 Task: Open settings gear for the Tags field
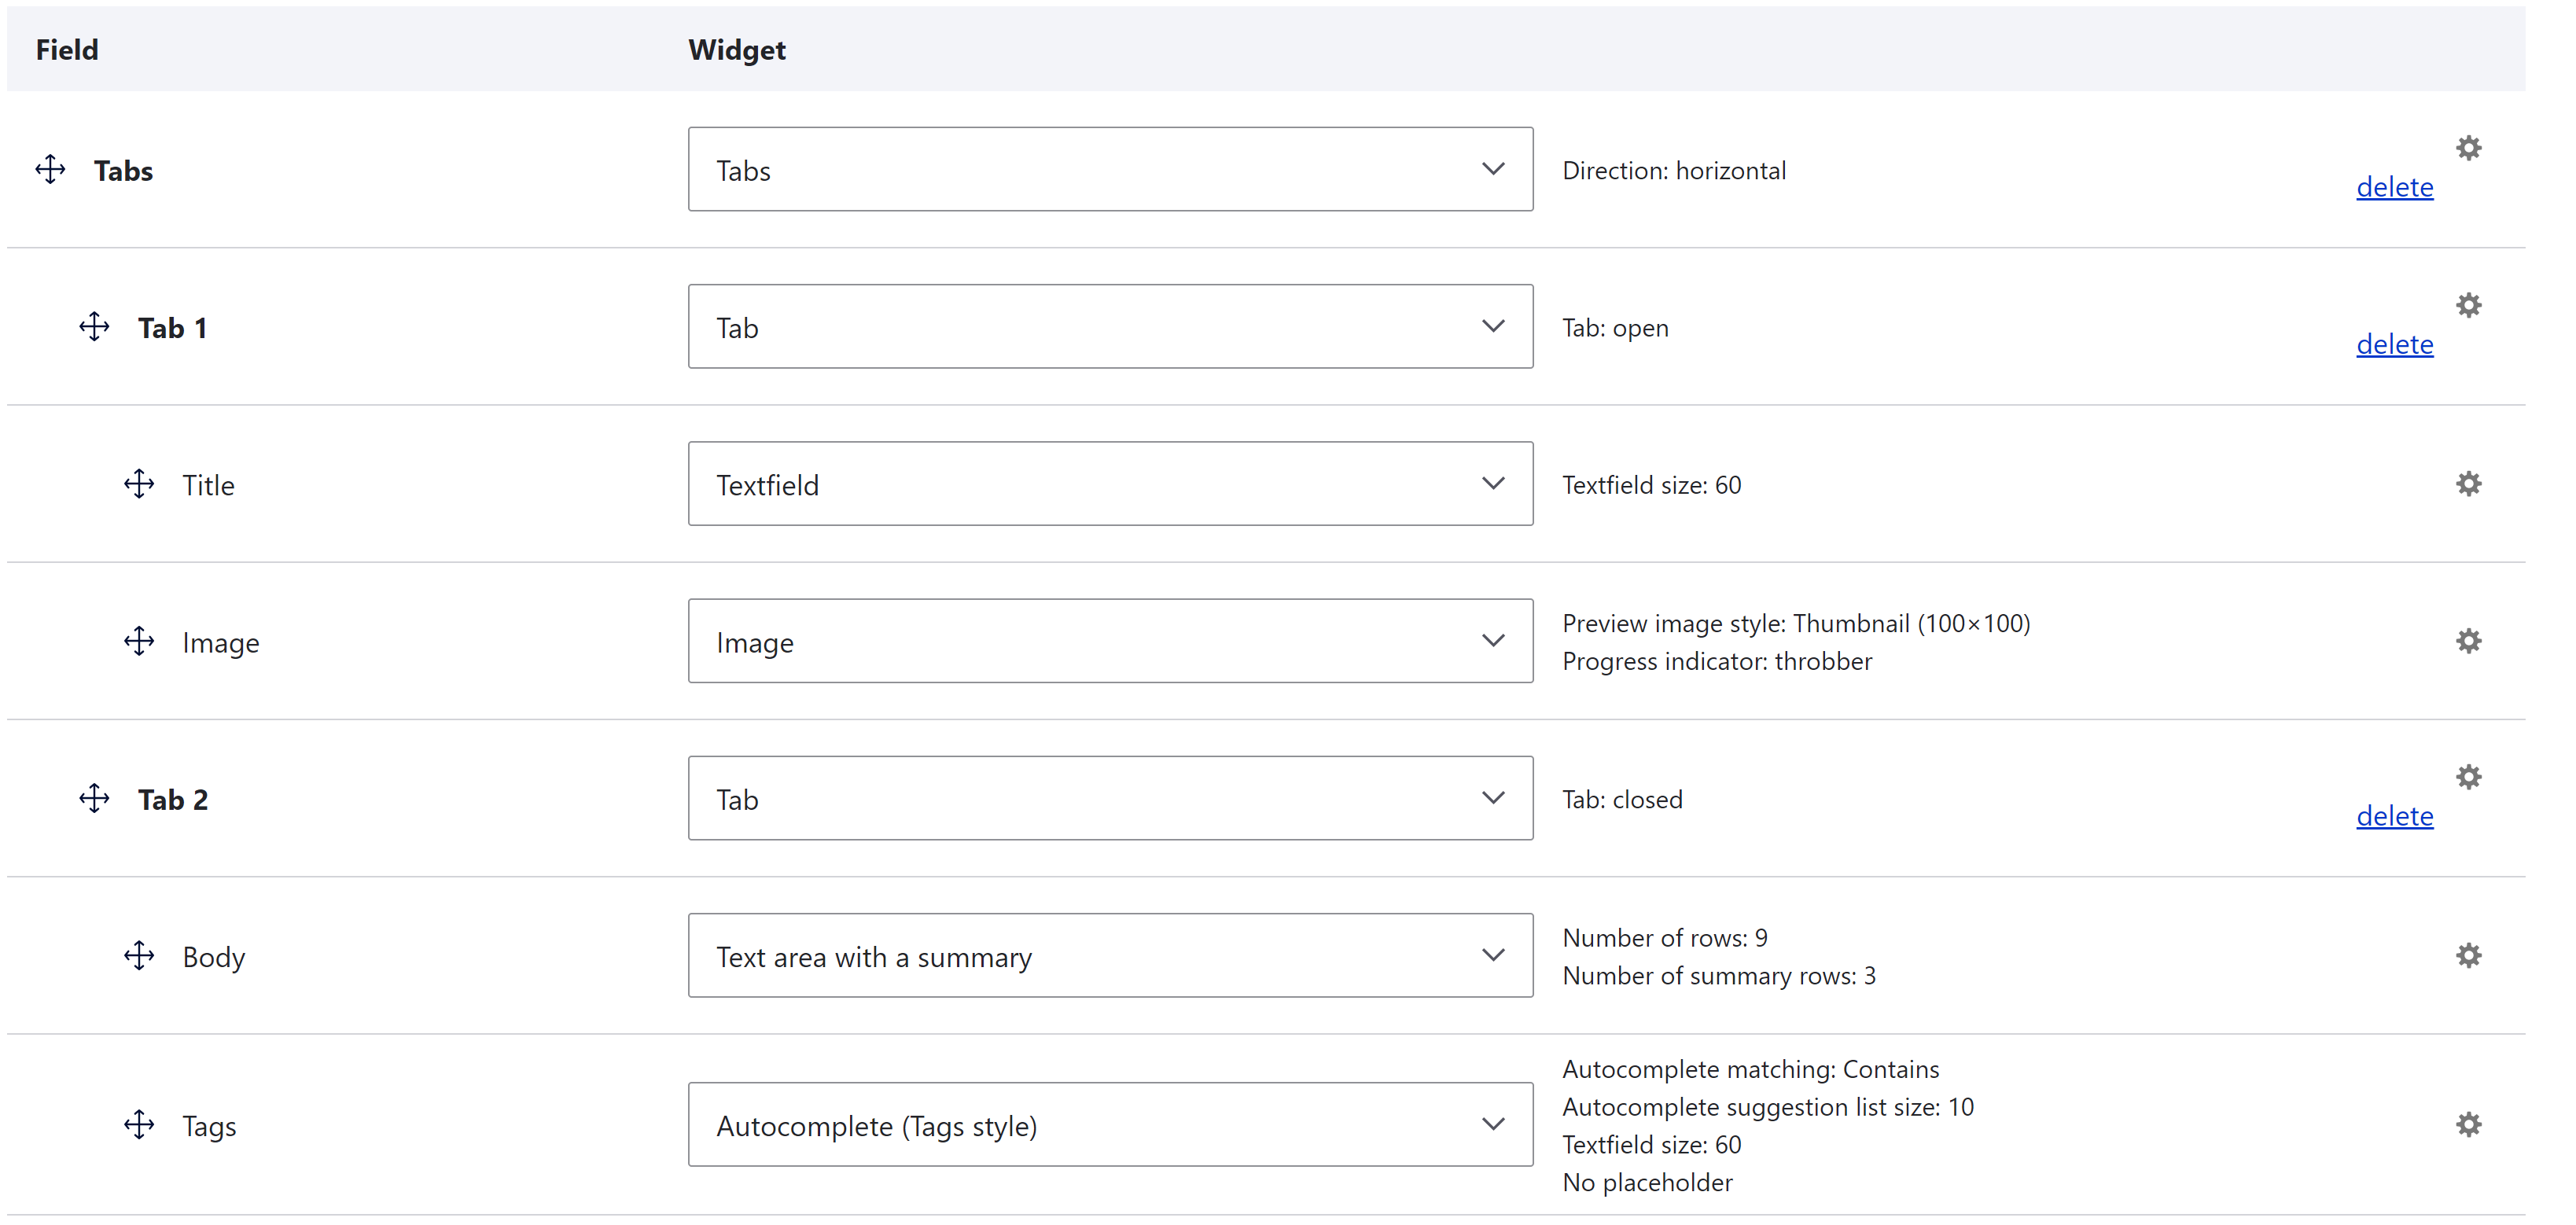coord(2469,1124)
